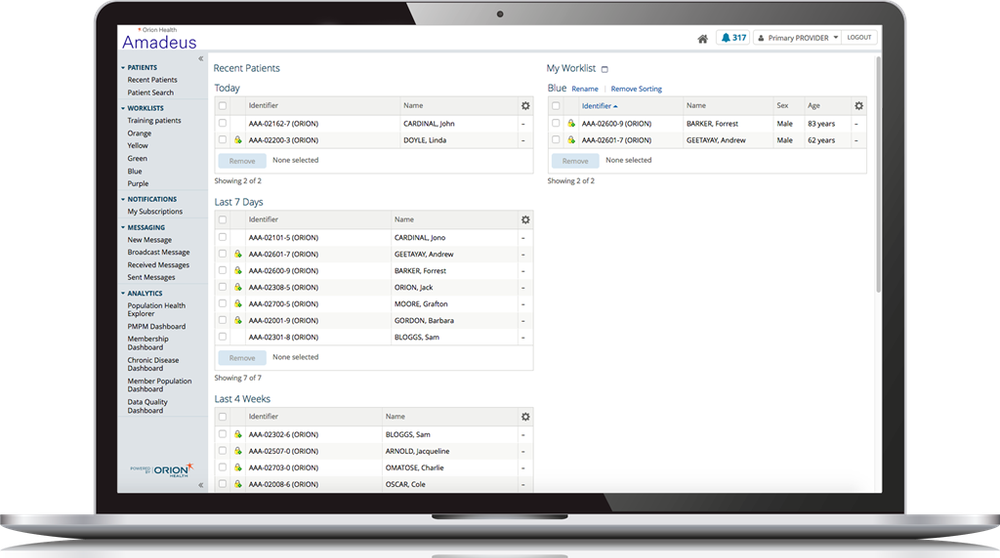Click patient icon beside MOORE, Grafton
This screenshot has width=1000, height=558.
click(238, 304)
